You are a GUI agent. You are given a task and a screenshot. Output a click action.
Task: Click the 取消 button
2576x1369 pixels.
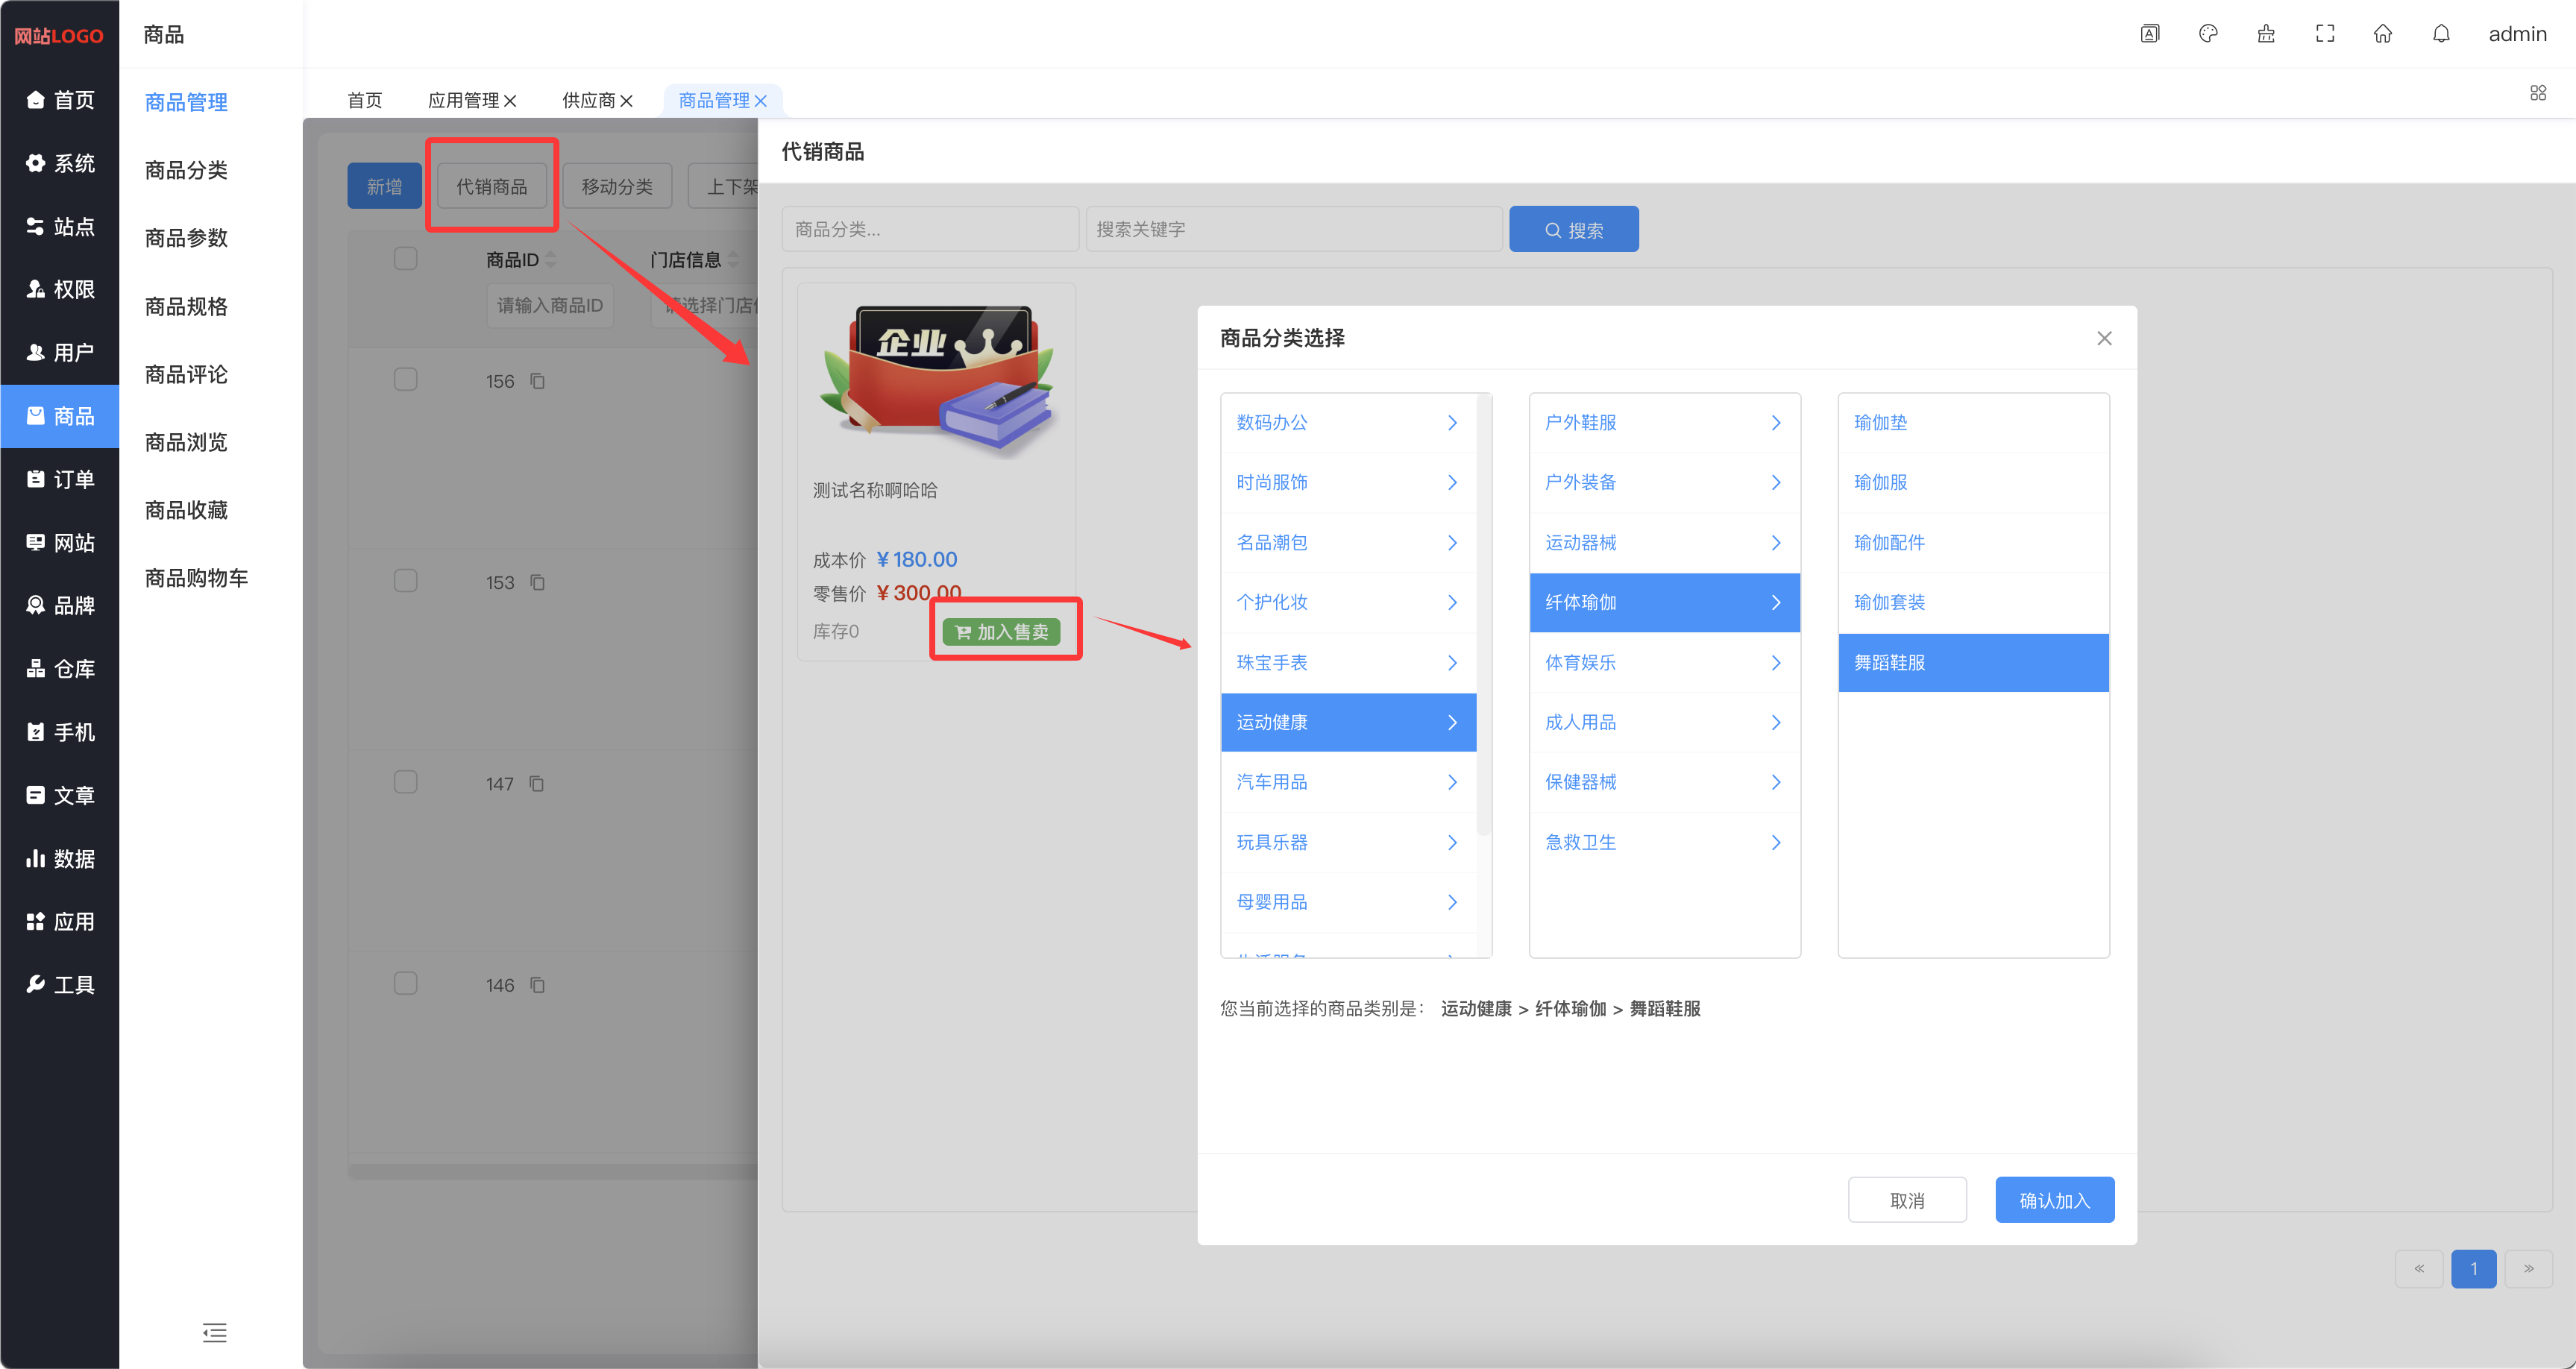[x=1906, y=1200]
